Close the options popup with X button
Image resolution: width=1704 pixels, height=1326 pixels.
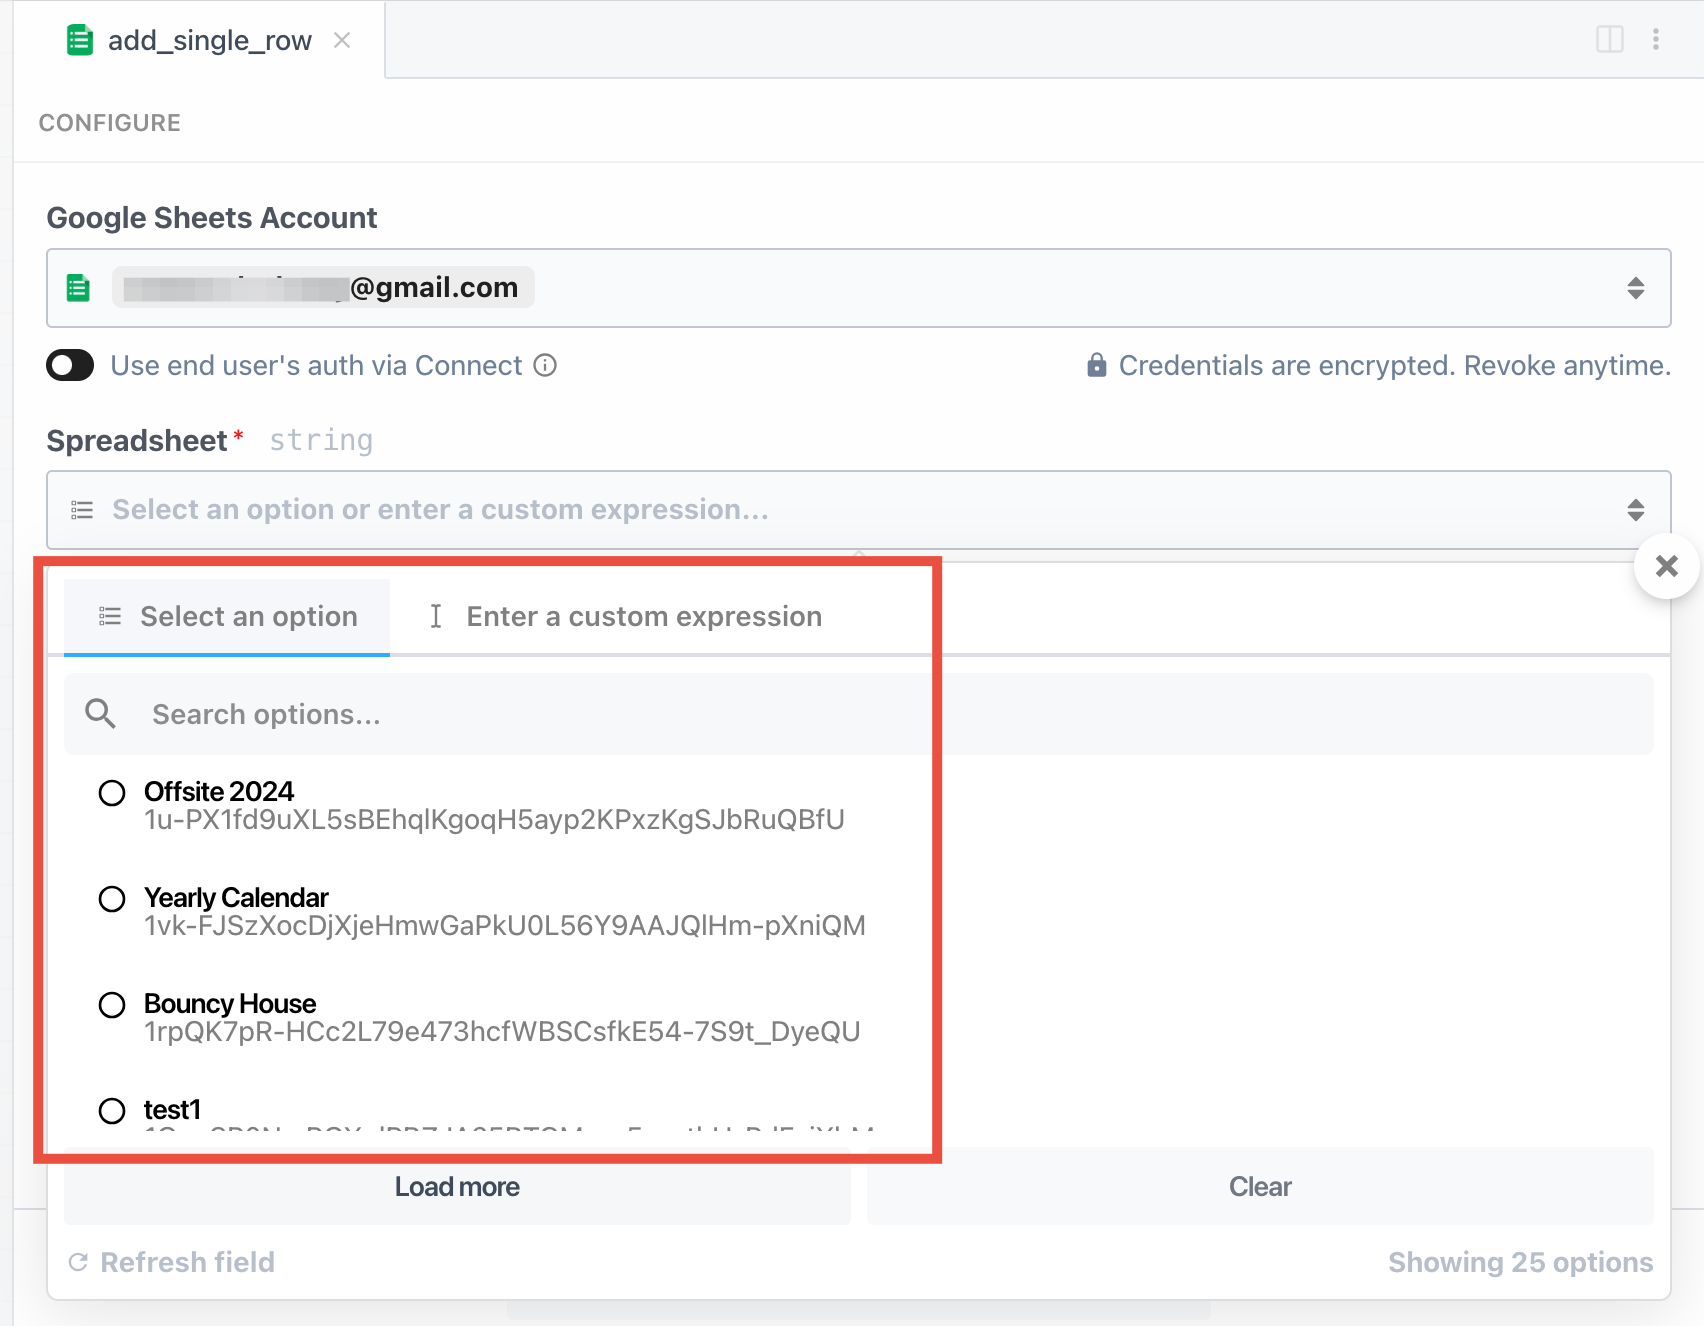click(x=1667, y=566)
